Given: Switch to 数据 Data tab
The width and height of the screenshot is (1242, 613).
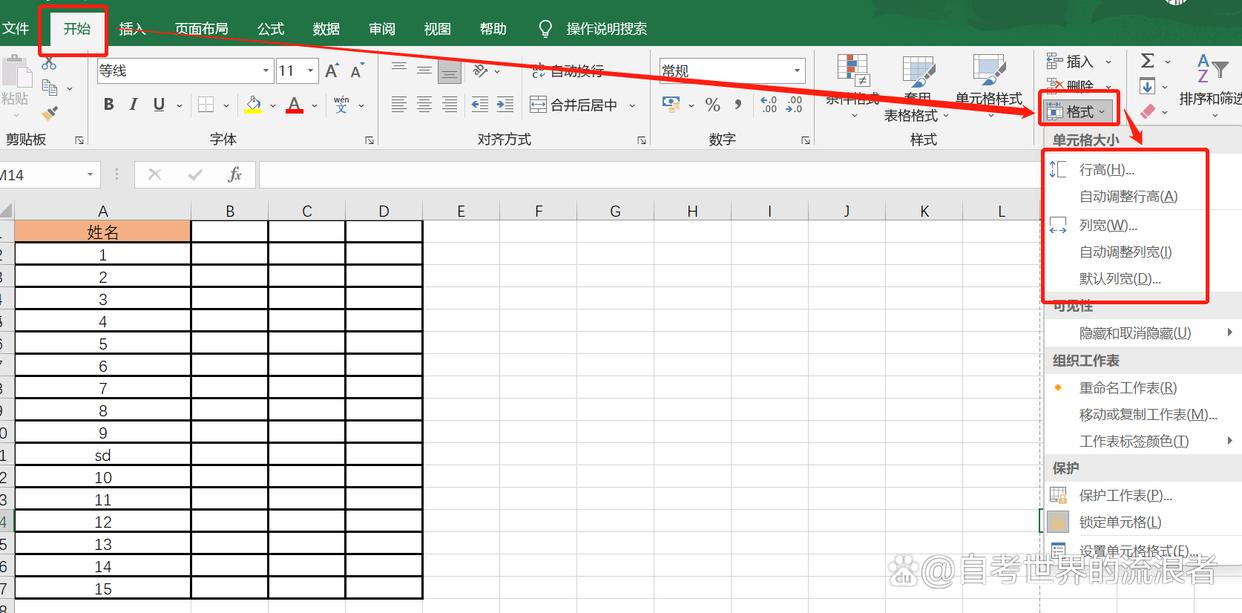Looking at the screenshot, I should coord(326,29).
